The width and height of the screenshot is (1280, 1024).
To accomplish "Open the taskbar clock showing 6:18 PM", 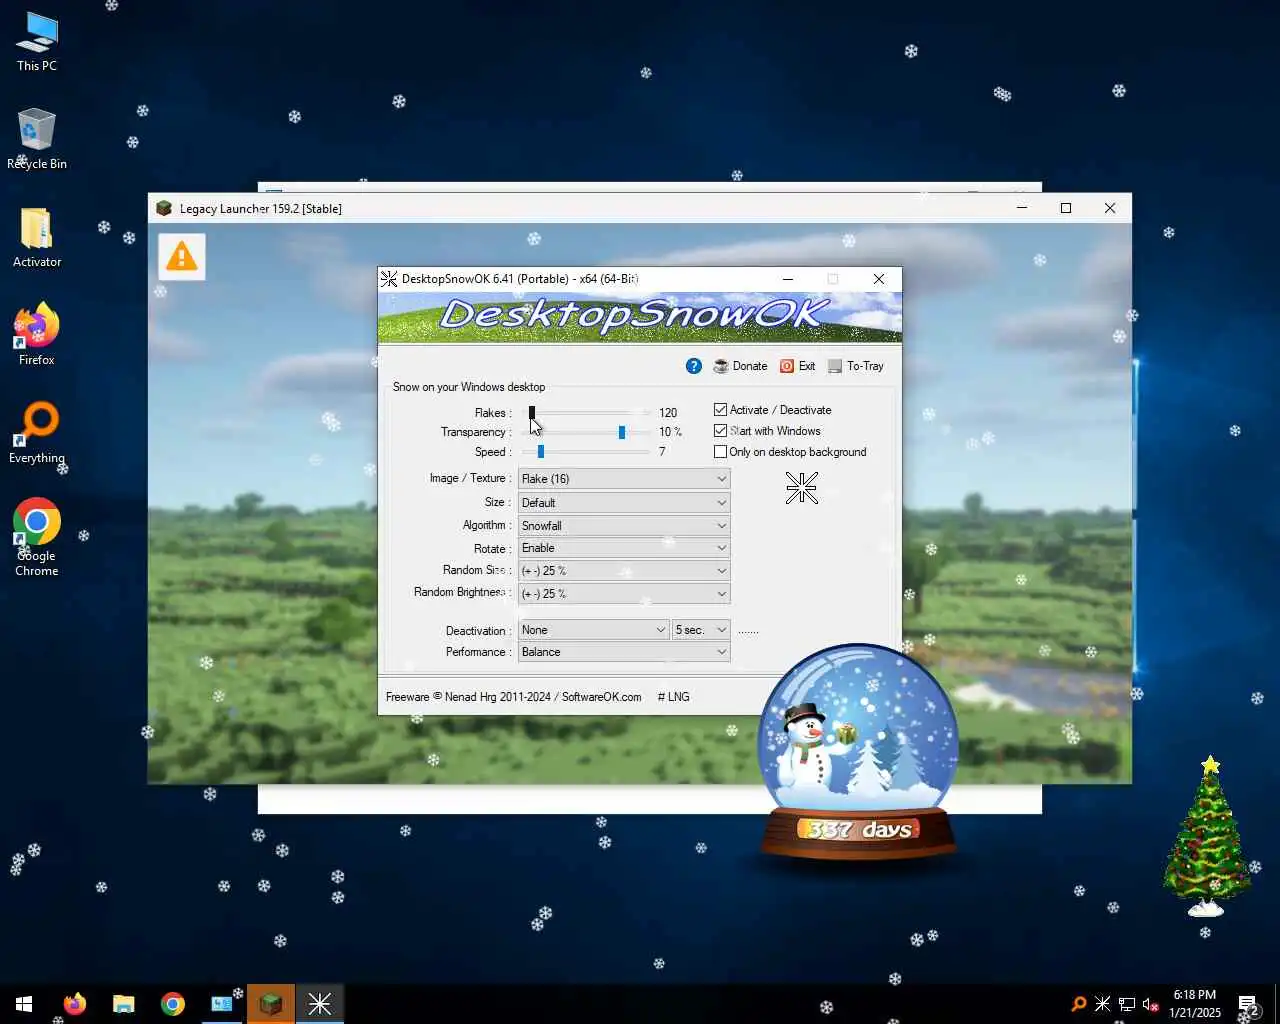I will [1195, 1004].
